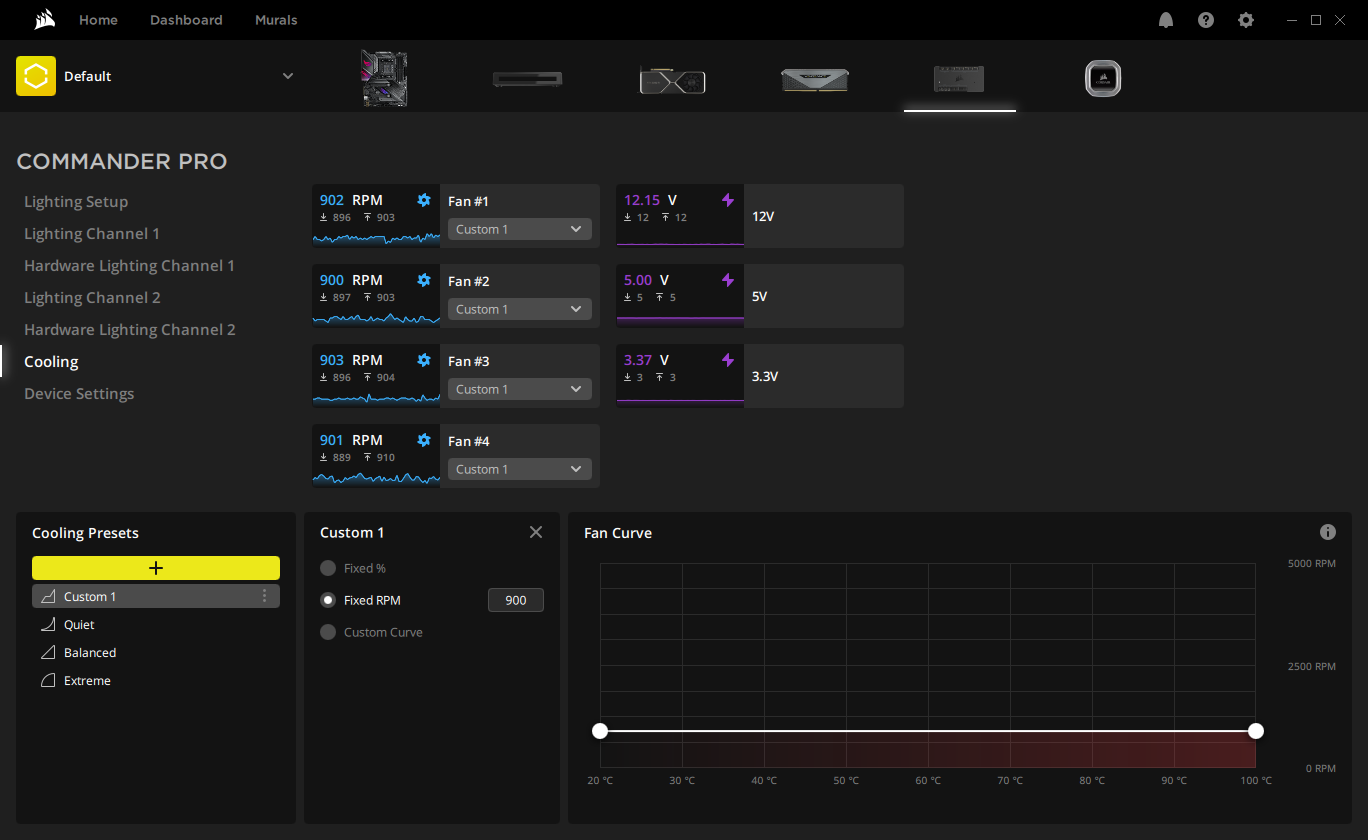
Task: Open the Fan #2 preset dropdown
Action: 519,308
